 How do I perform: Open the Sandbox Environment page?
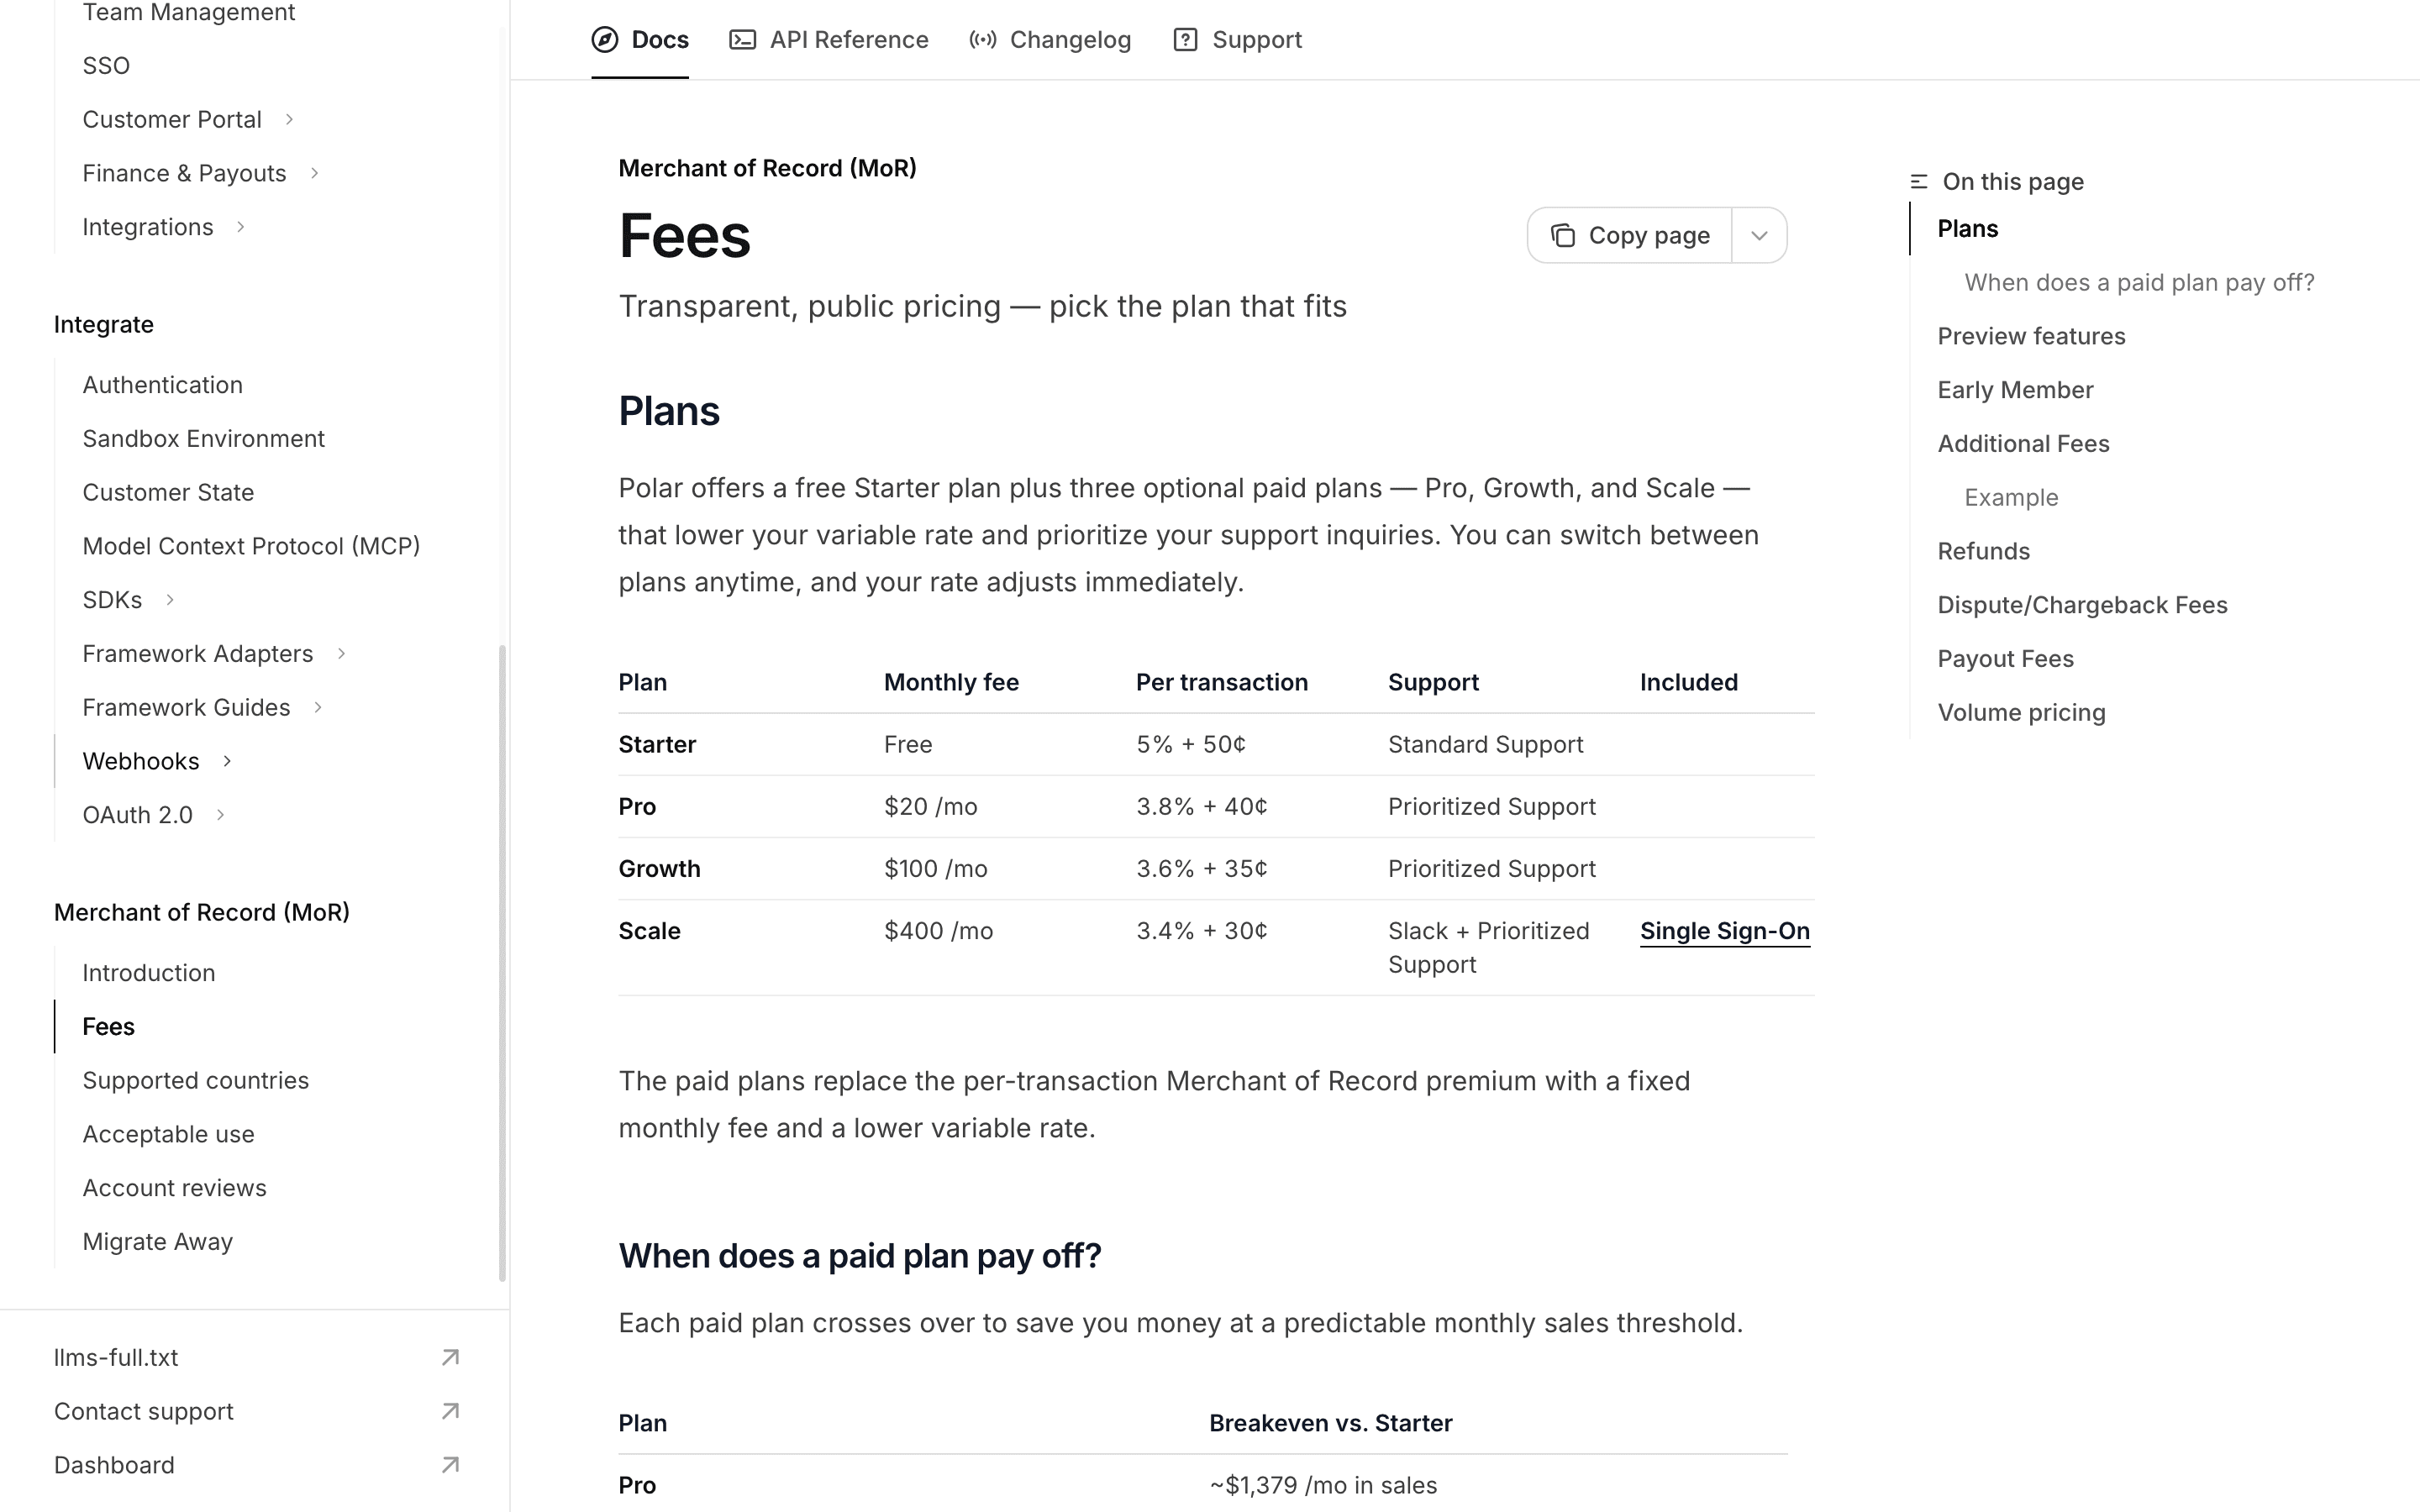(x=204, y=440)
